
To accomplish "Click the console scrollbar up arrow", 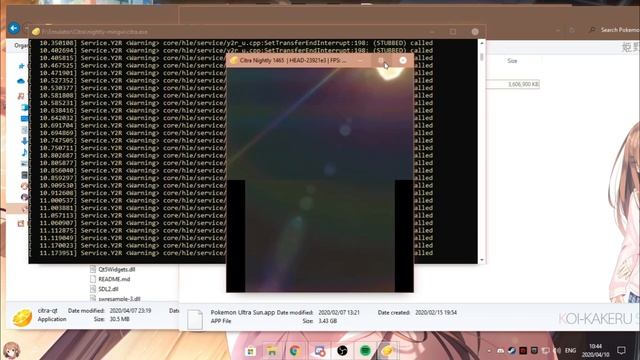I will point(482,42).
